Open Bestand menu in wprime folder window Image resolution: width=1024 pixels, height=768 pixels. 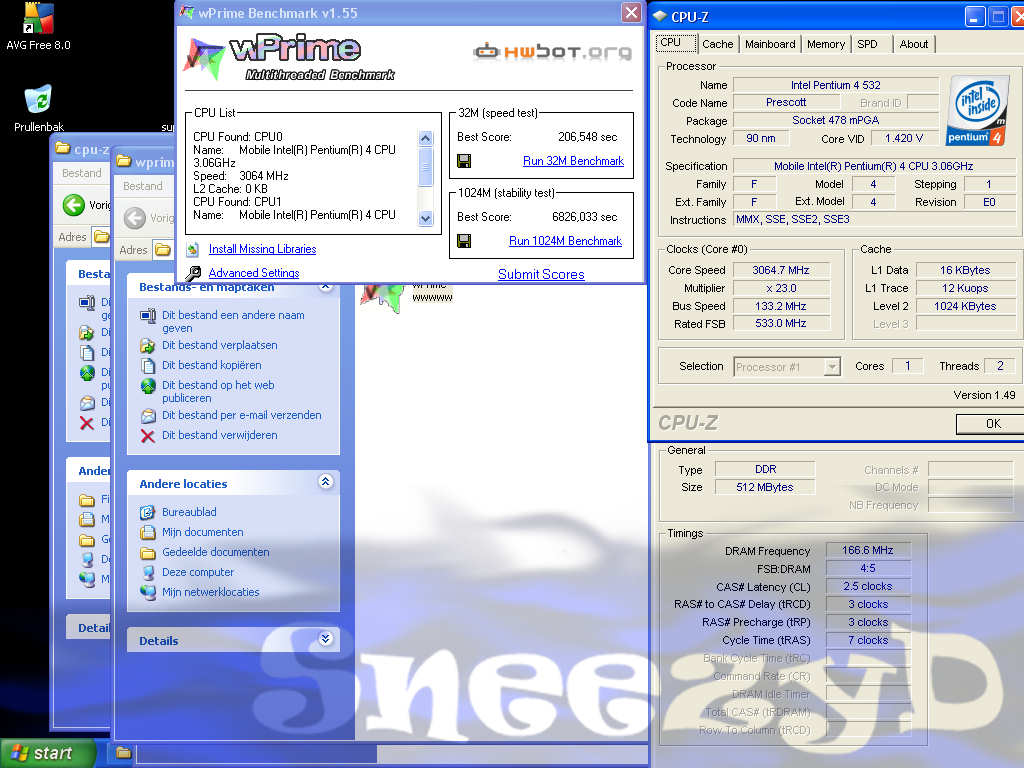click(142, 186)
